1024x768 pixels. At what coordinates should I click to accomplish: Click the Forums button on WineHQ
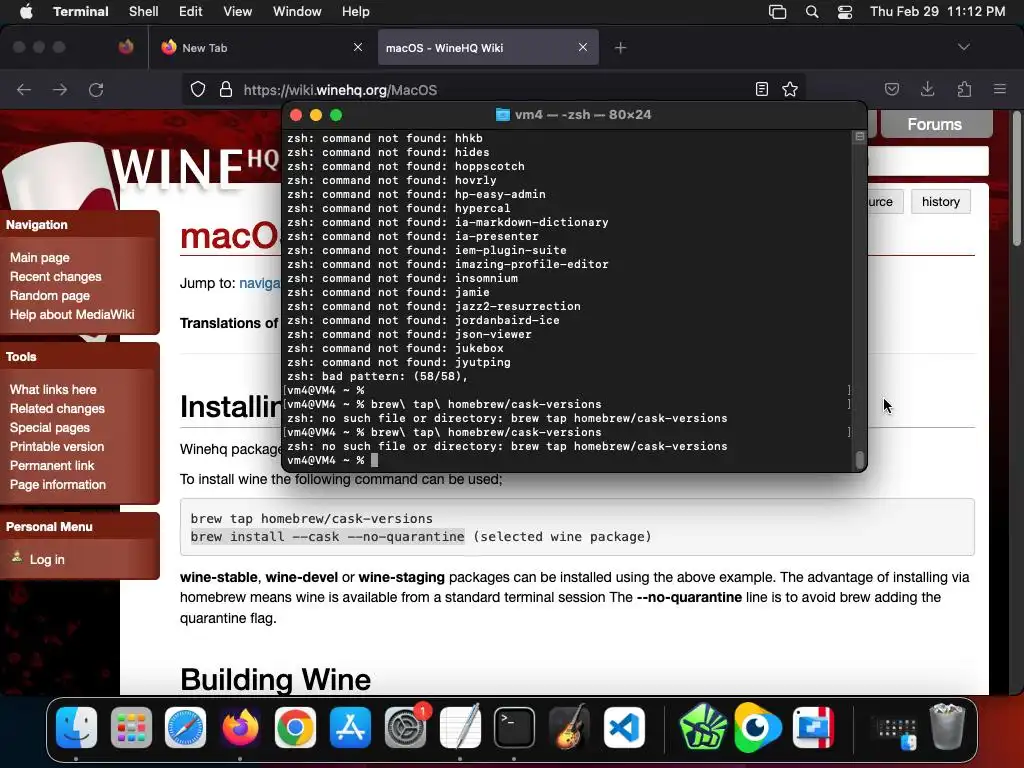[x=936, y=124]
